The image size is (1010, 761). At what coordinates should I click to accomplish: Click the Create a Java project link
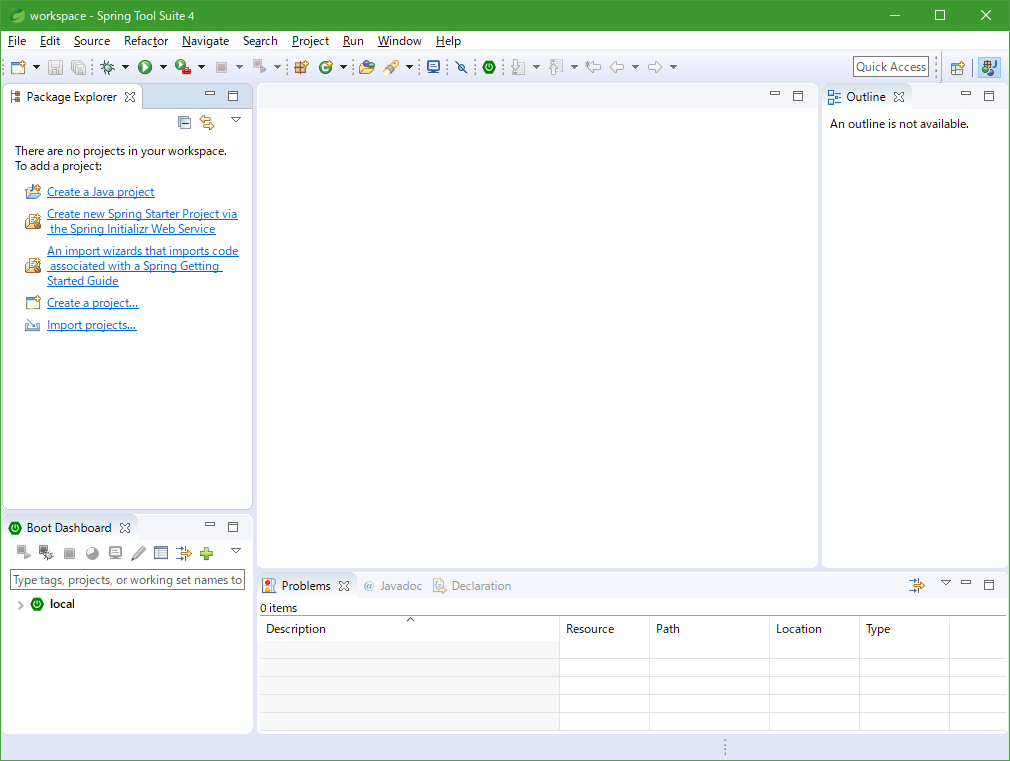(100, 192)
